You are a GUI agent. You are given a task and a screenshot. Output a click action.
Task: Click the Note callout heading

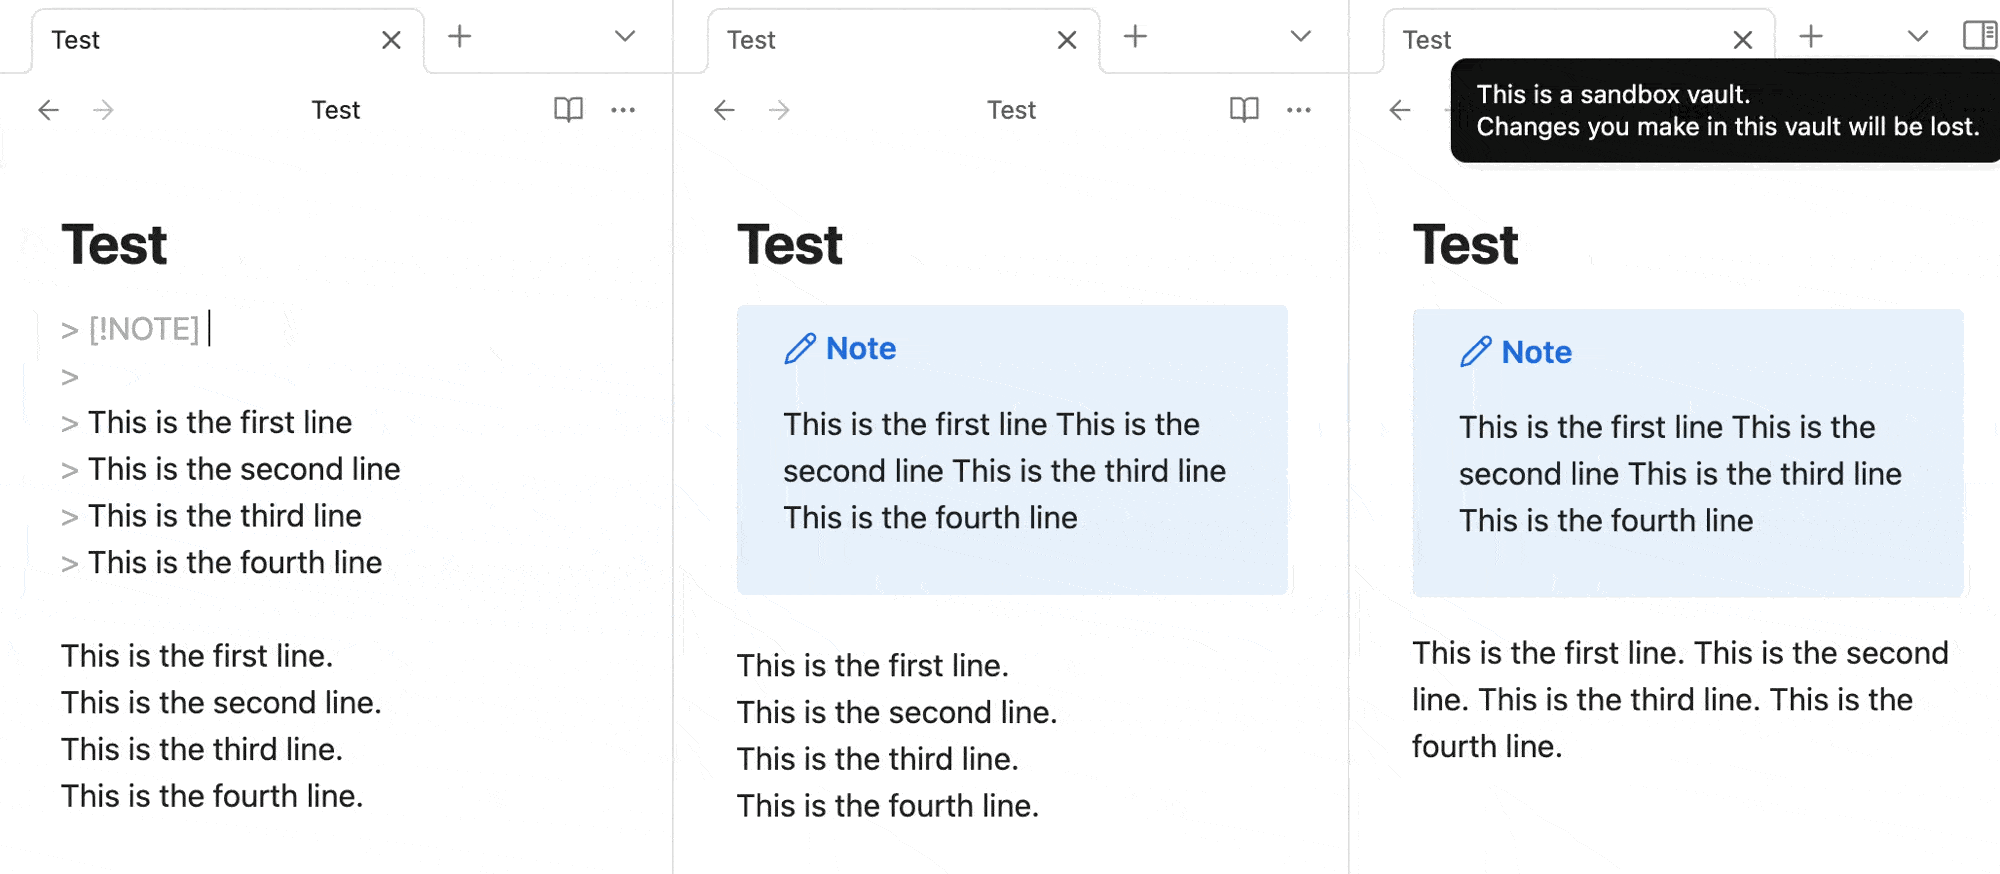(861, 348)
